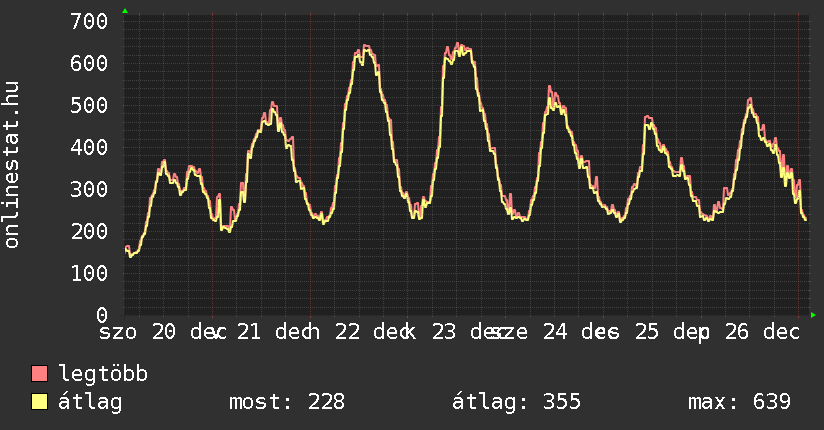Click the yellow átlag legend color swatch
The width and height of the screenshot is (824, 430).
pos(40,402)
